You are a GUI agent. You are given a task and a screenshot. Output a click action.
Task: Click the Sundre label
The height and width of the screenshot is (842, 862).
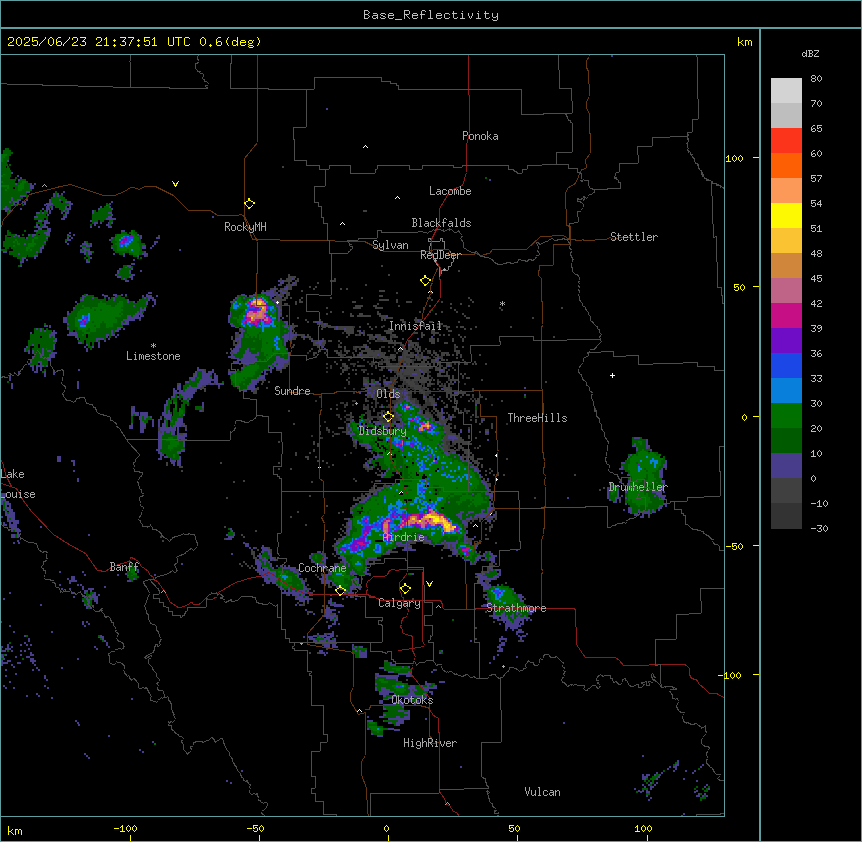[292, 391]
